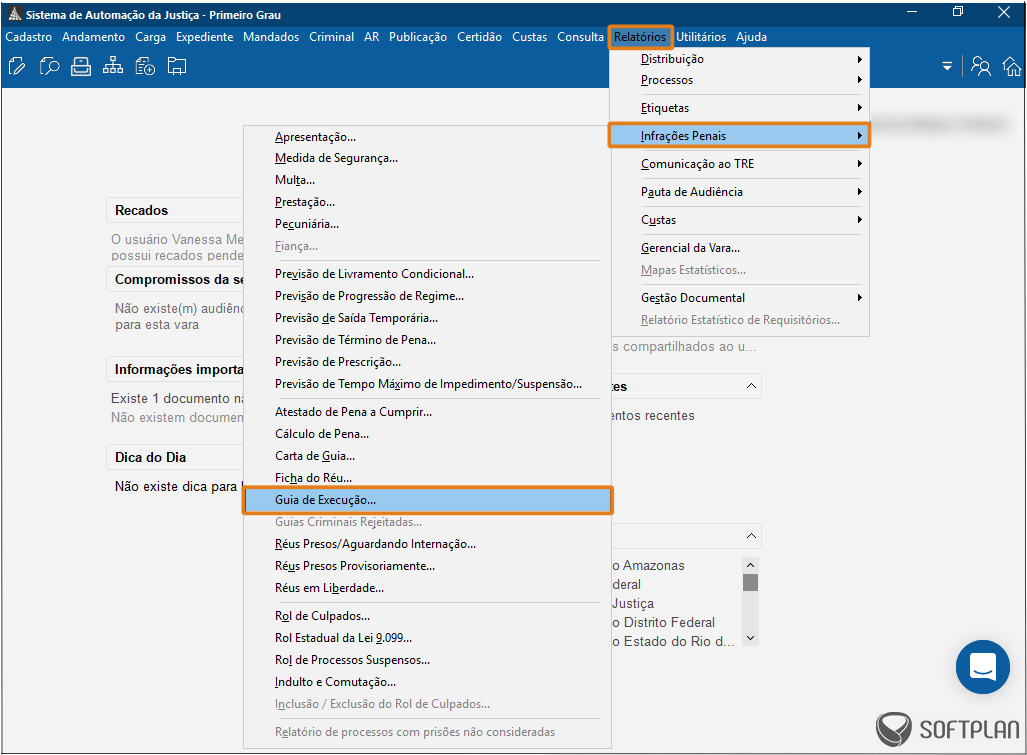Select Indulto e Comutação...
The height and width of the screenshot is (755, 1027).
point(427,682)
